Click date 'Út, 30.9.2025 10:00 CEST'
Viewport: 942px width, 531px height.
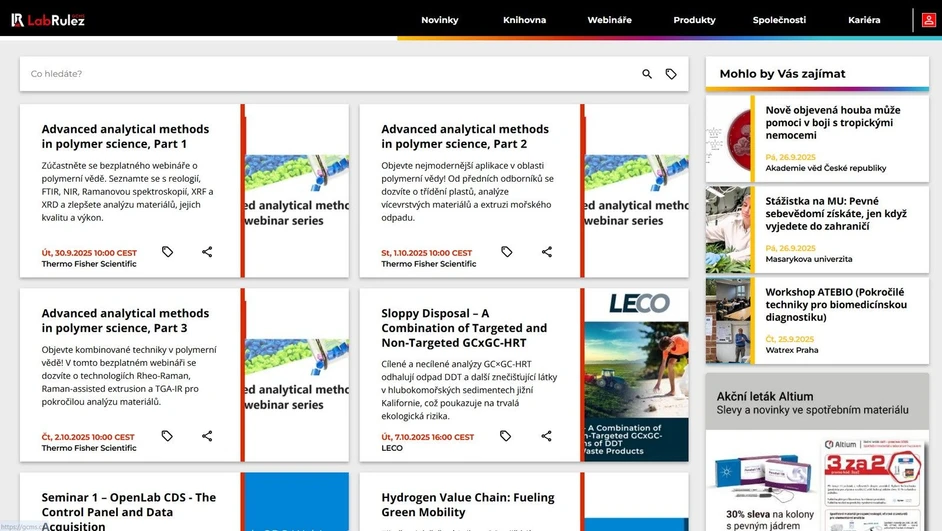(89, 253)
